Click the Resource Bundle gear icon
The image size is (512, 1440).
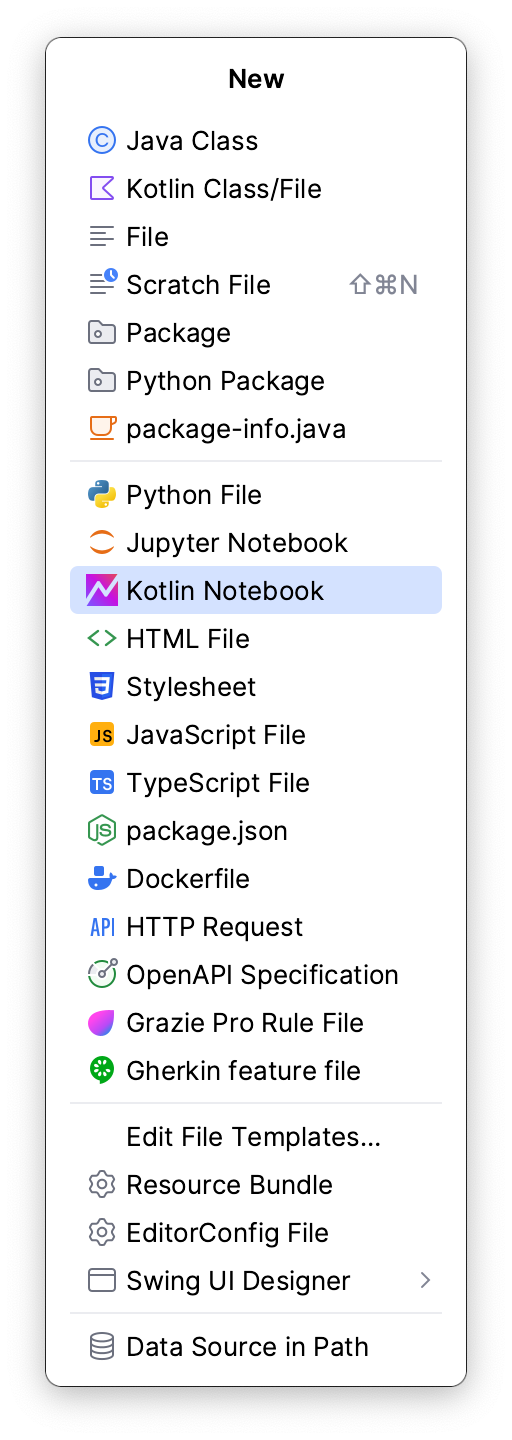(x=102, y=1185)
